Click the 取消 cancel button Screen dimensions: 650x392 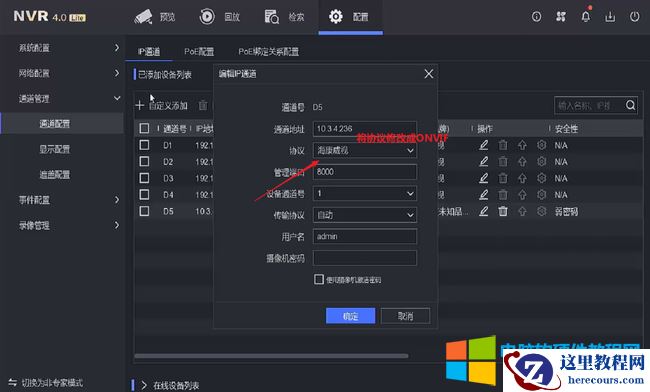click(405, 316)
